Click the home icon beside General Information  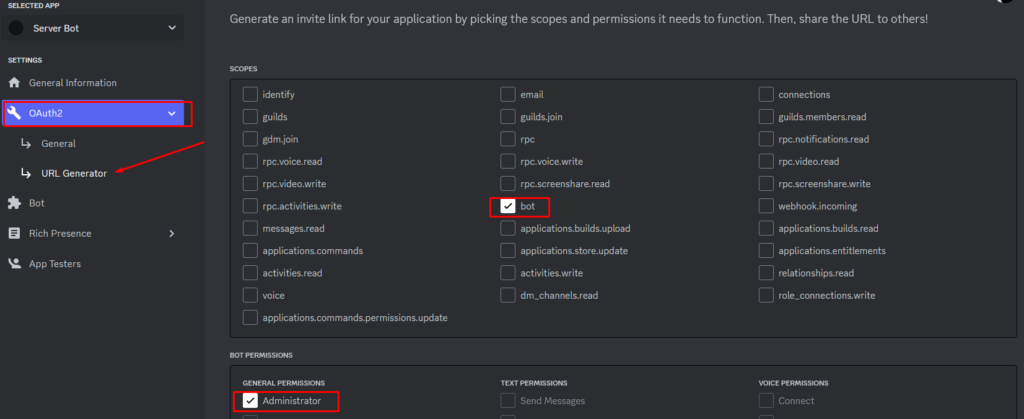click(14, 83)
